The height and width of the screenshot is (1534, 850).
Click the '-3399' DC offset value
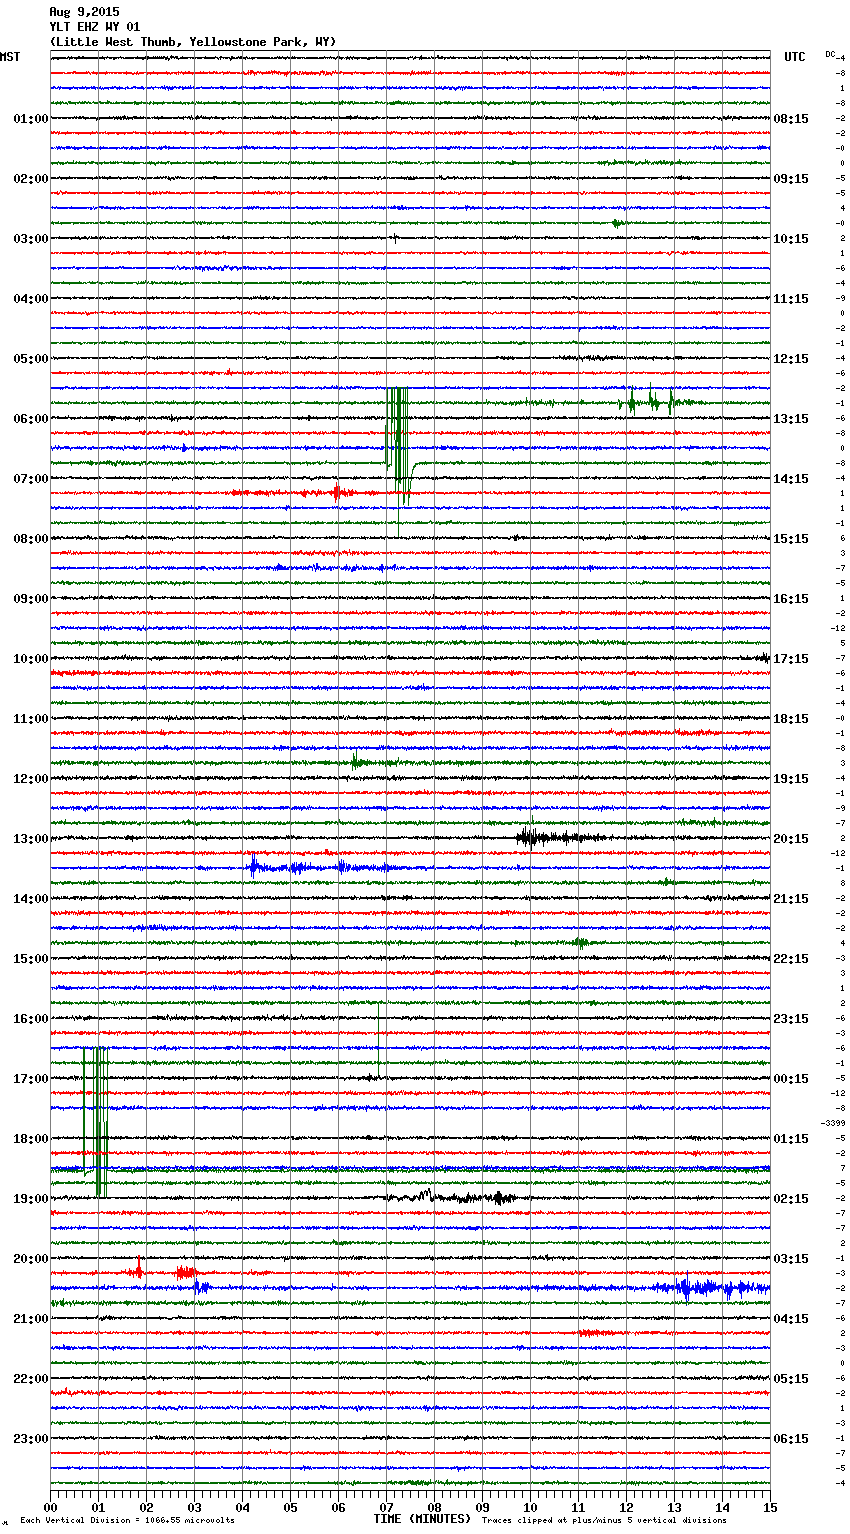click(833, 1123)
